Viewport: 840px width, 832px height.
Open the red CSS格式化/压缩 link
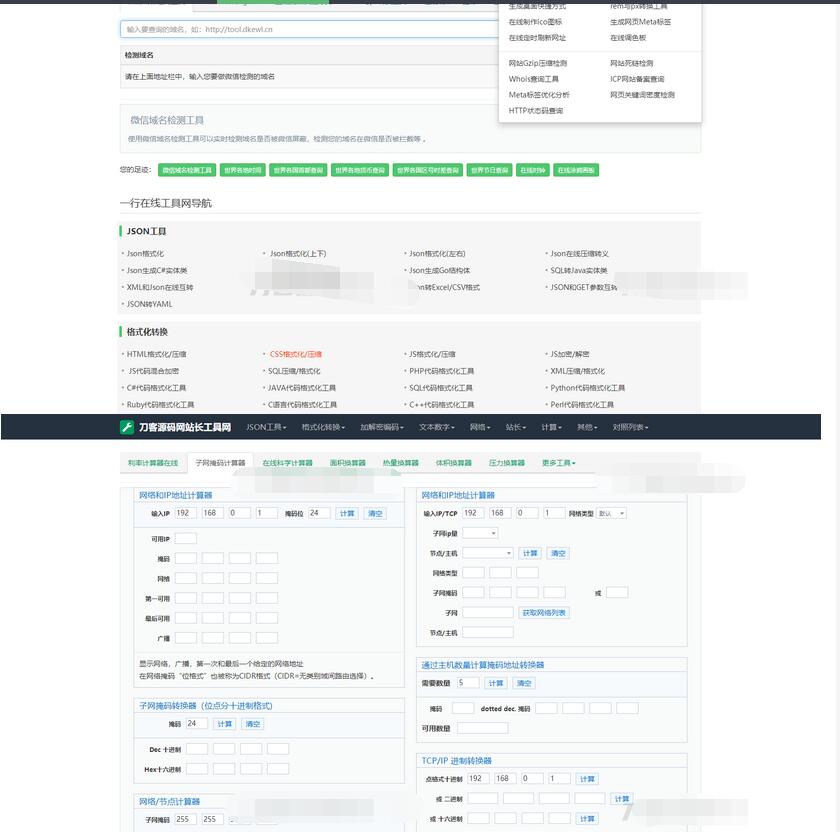pyautogui.click(x=296, y=354)
